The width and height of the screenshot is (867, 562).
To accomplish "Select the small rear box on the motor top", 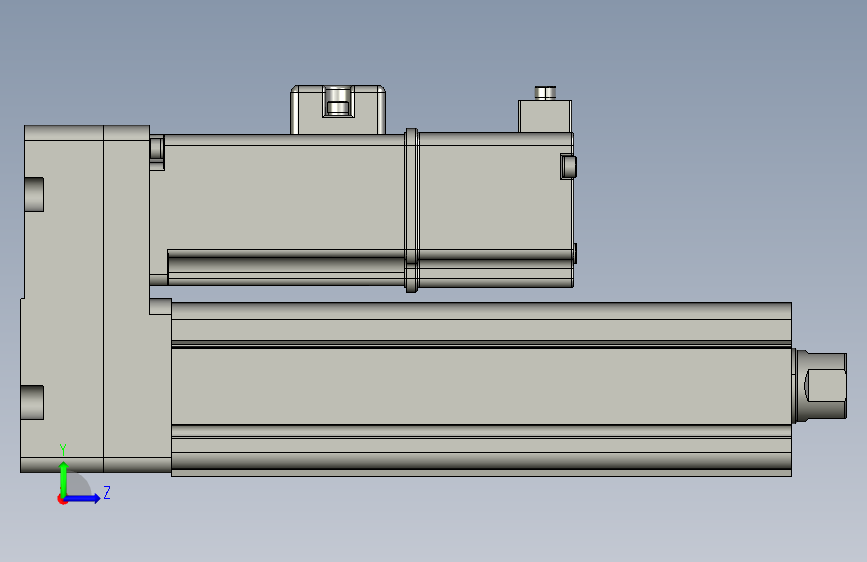I will [545, 116].
